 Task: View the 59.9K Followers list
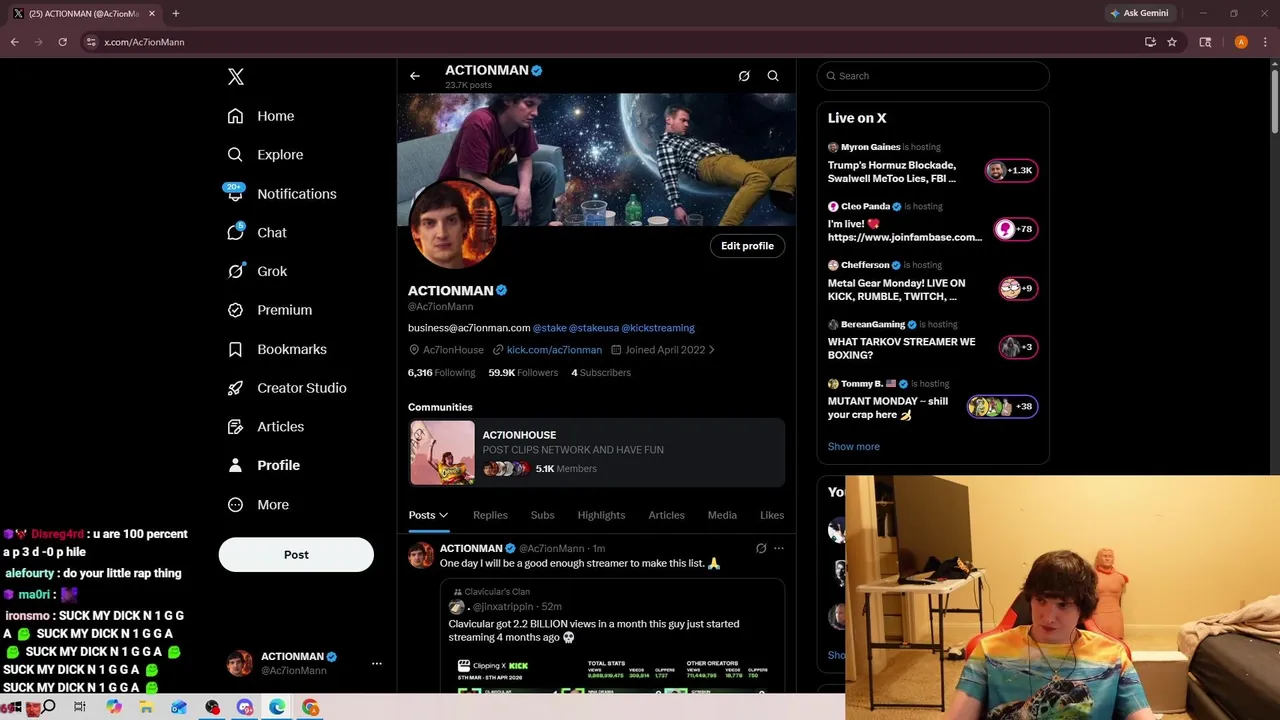(x=523, y=373)
